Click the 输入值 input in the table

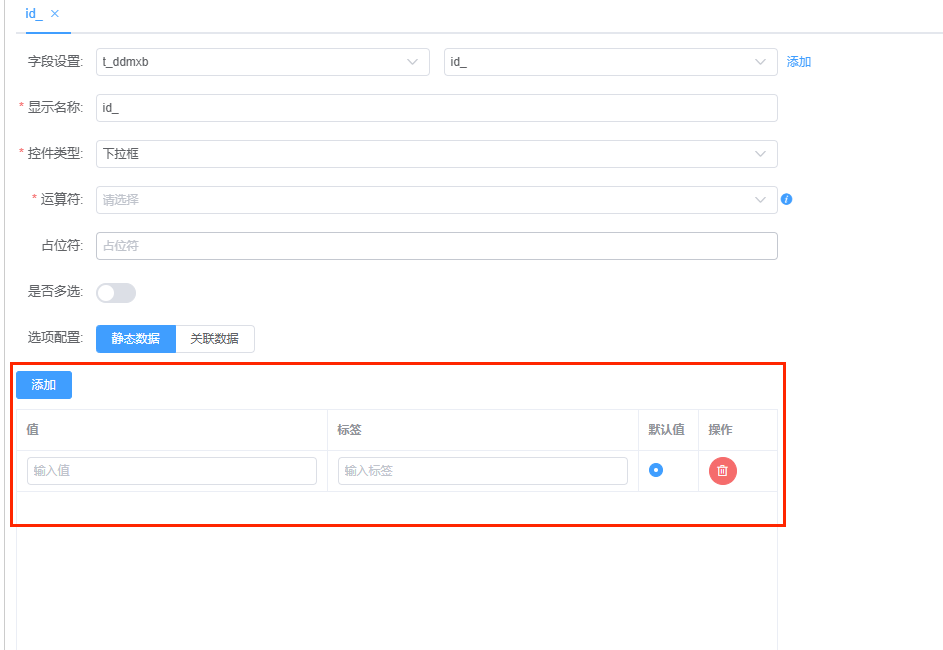(x=172, y=471)
